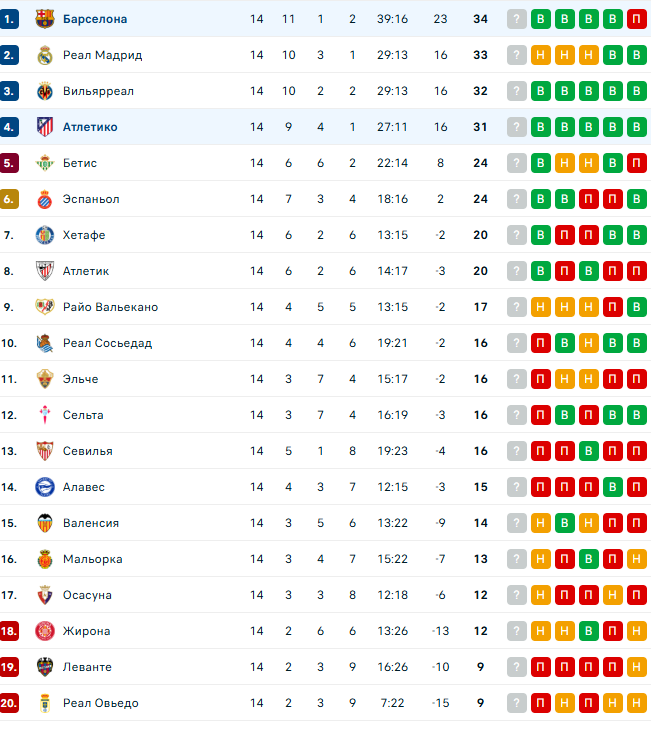Click the gray question badge for Жирона
Screen dimensions: 651x729
pyautogui.click(x=516, y=631)
